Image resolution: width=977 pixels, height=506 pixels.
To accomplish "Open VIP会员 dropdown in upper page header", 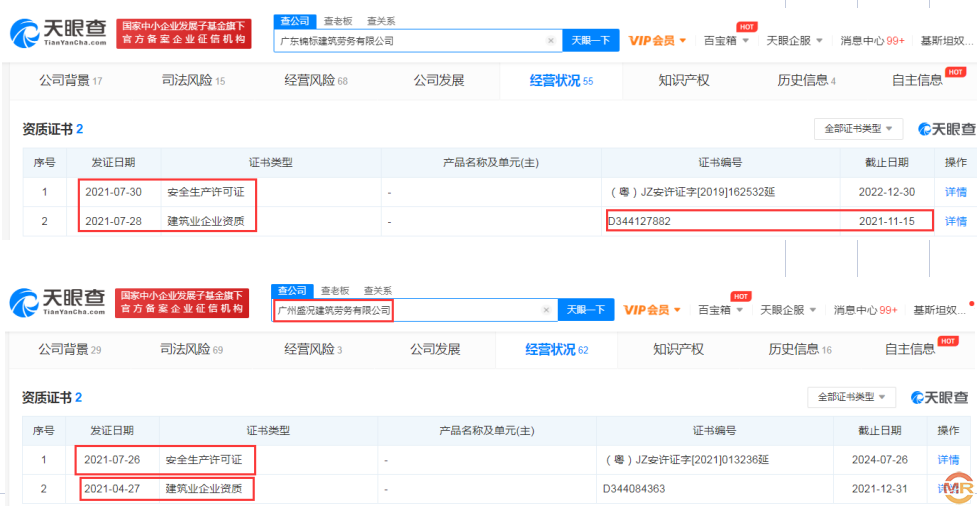I will pos(657,41).
